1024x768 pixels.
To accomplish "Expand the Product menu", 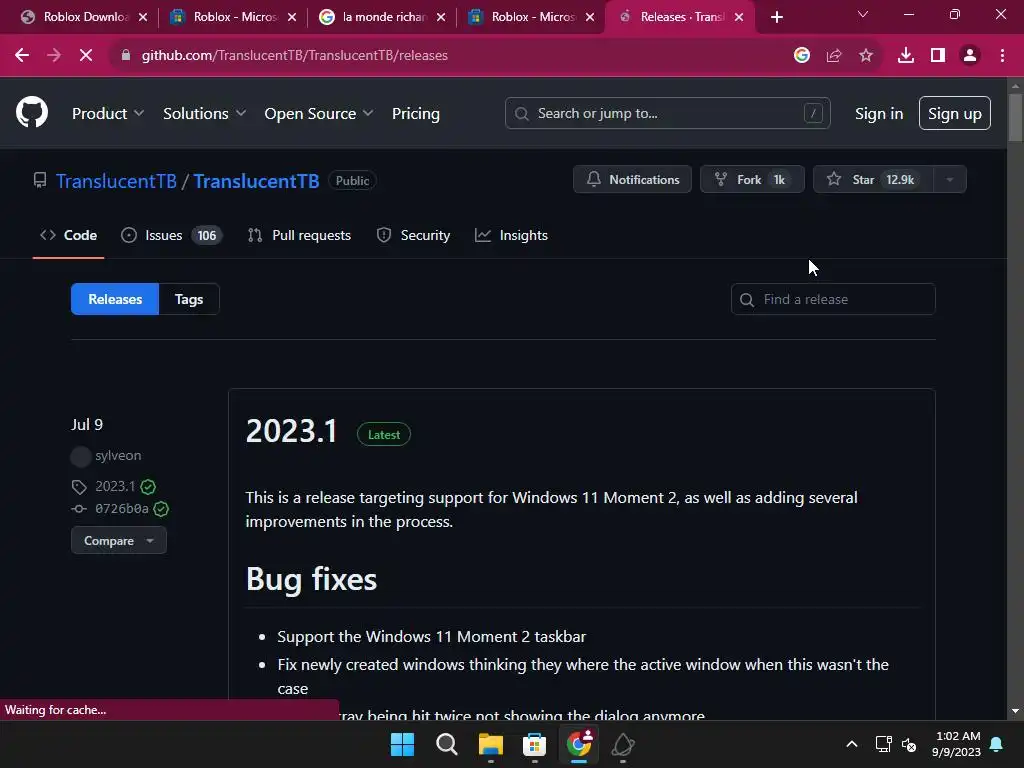I will [x=108, y=114].
